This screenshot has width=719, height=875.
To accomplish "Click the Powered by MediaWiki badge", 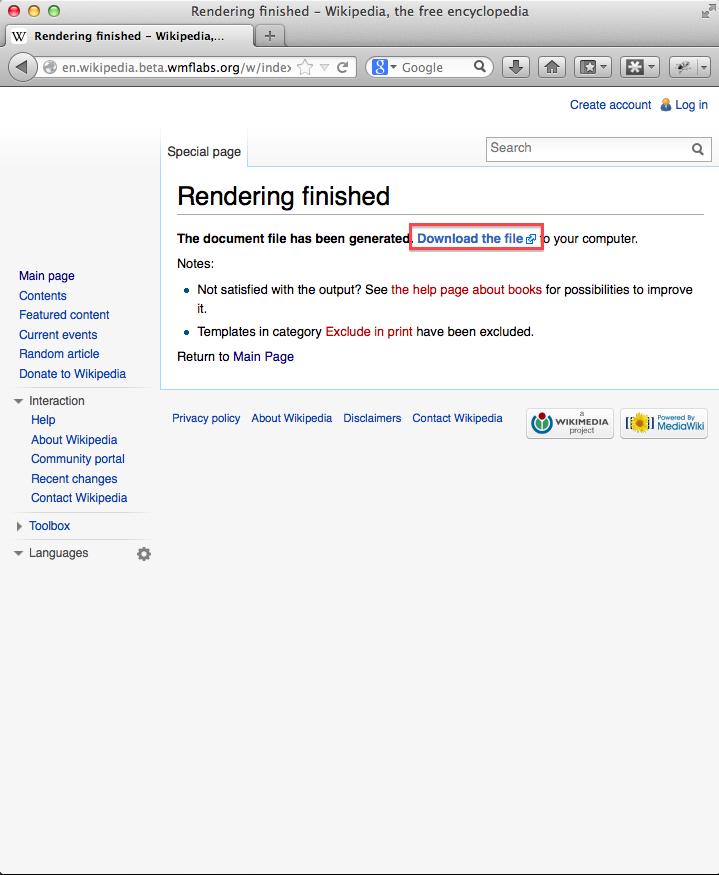I will click(664, 423).
